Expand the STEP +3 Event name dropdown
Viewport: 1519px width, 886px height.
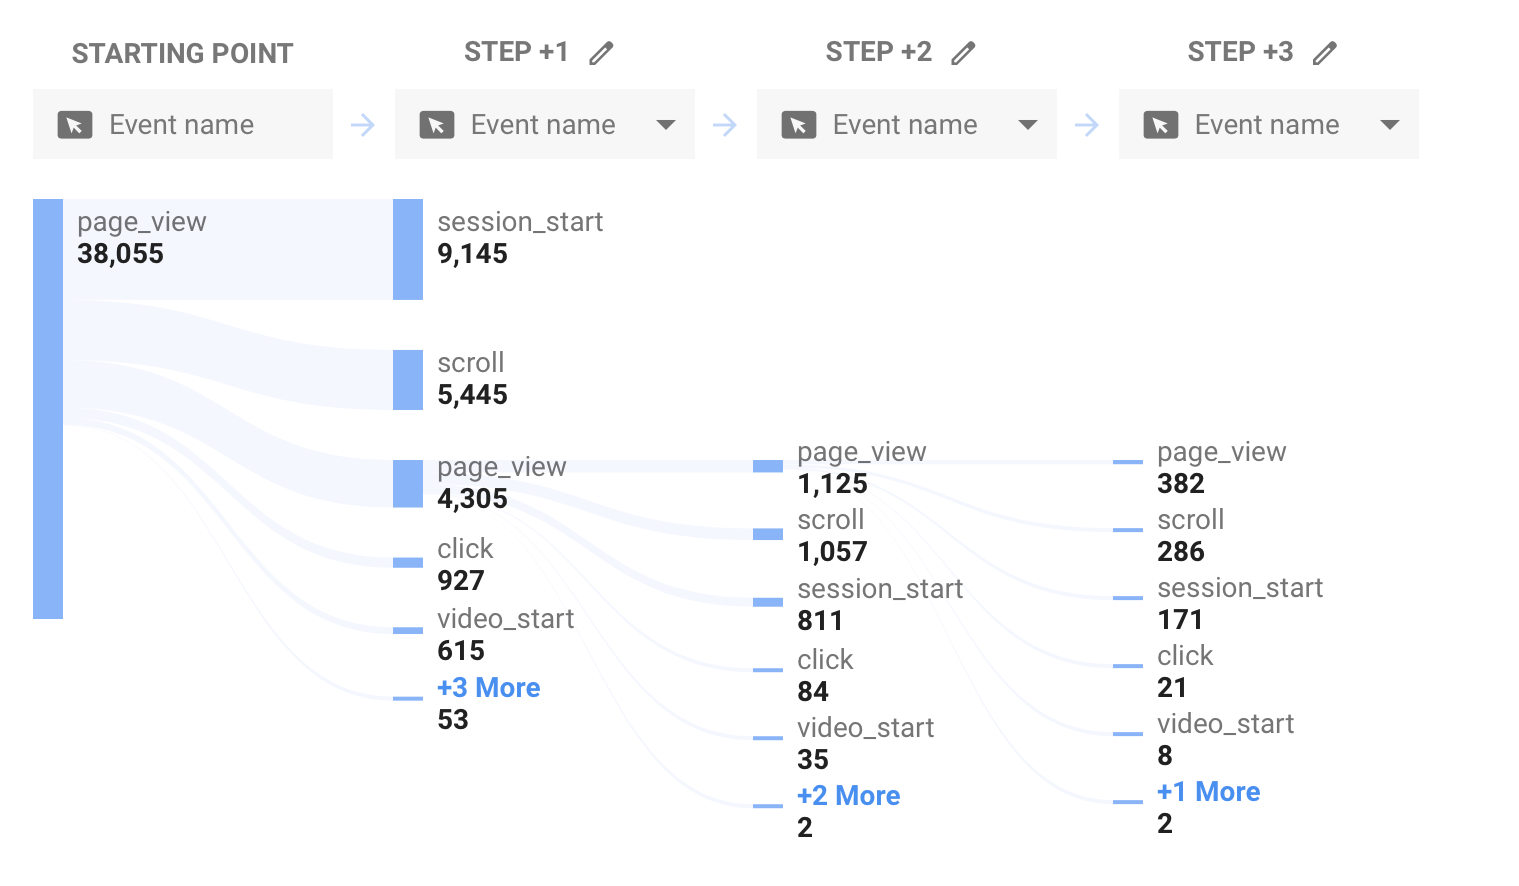tap(1269, 124)
